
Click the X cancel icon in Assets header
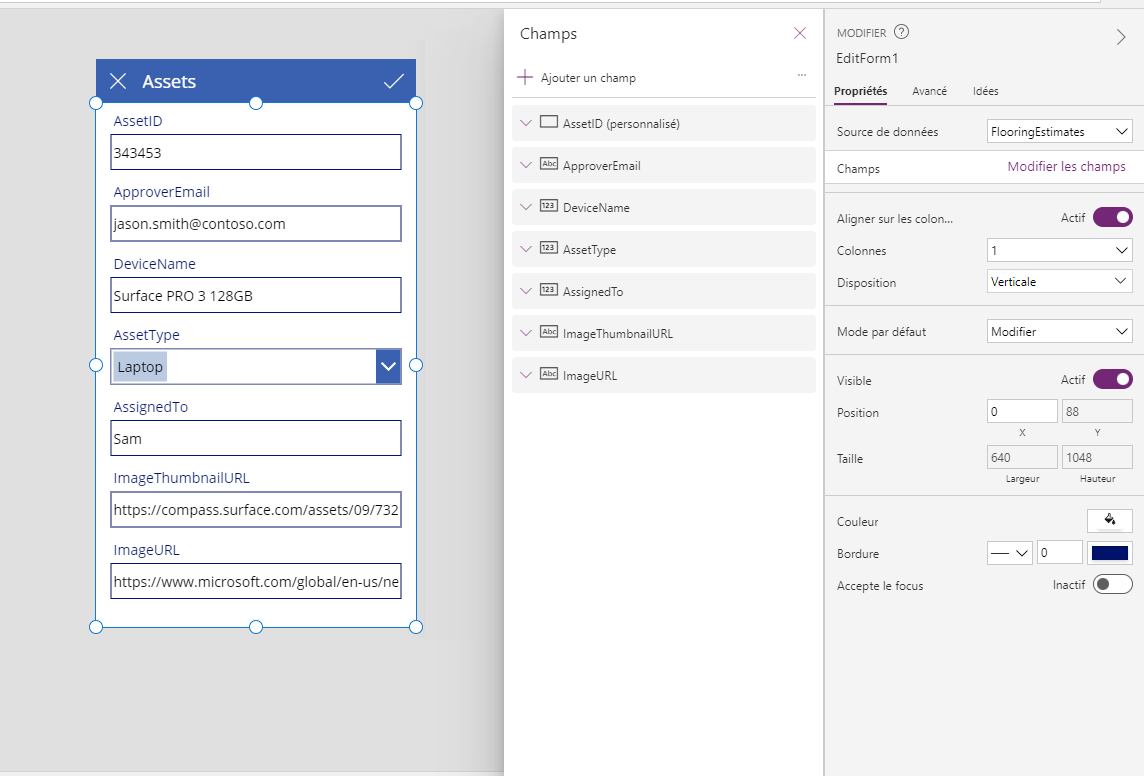(118, 81)
